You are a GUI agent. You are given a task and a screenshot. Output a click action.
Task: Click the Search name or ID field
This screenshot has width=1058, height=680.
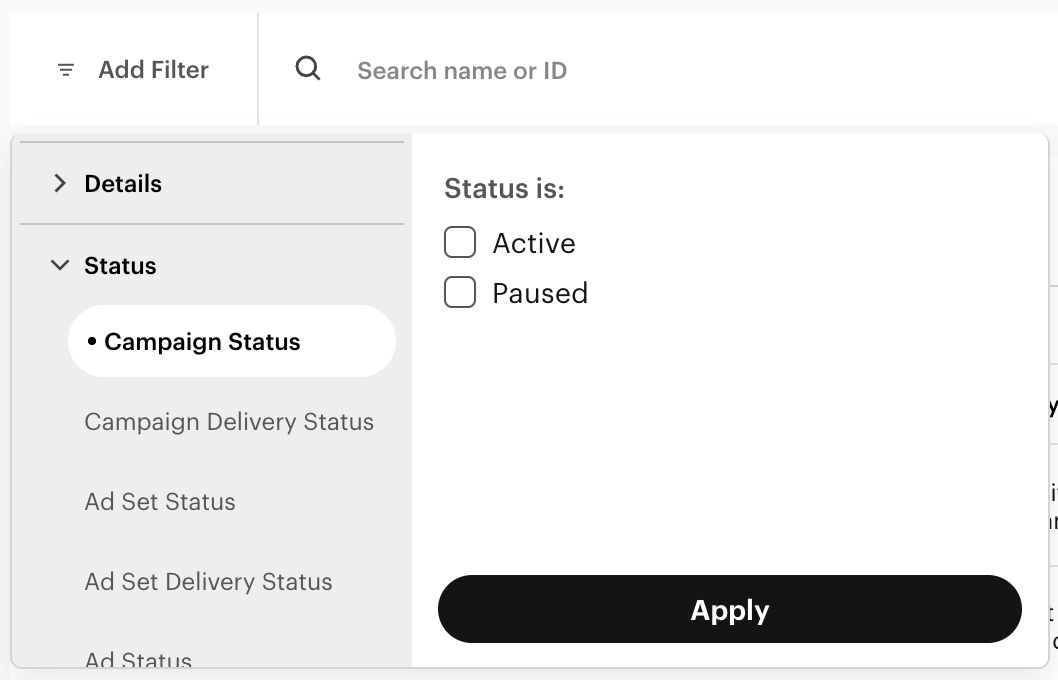tap(462, 70)
